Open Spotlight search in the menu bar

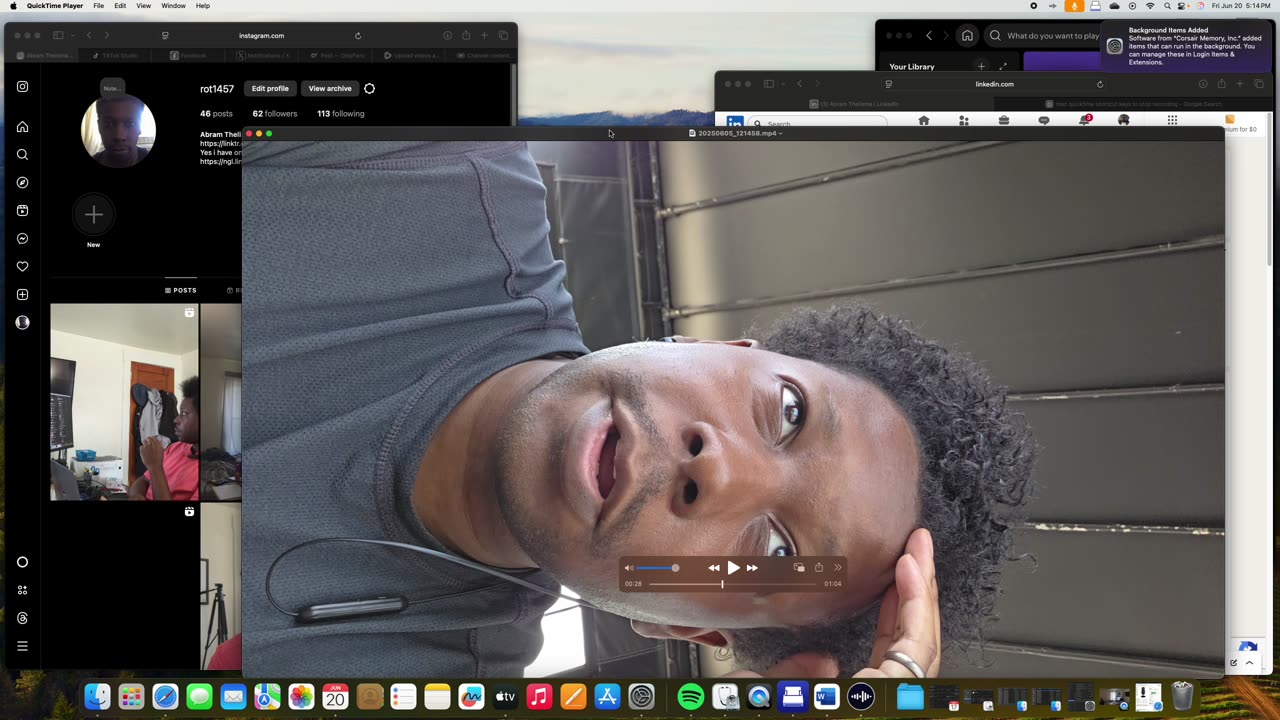pyautogui.click(x=1166, y=6)
